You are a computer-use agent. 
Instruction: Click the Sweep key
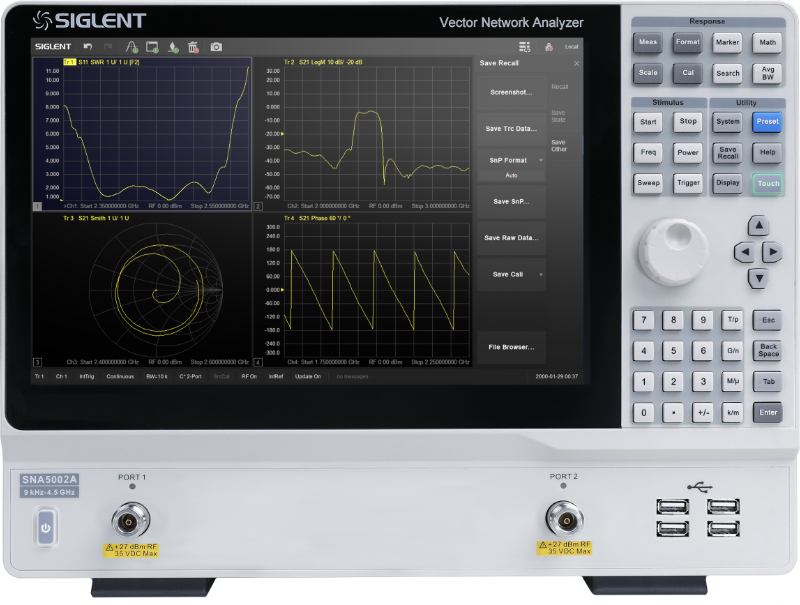(648, 183)
